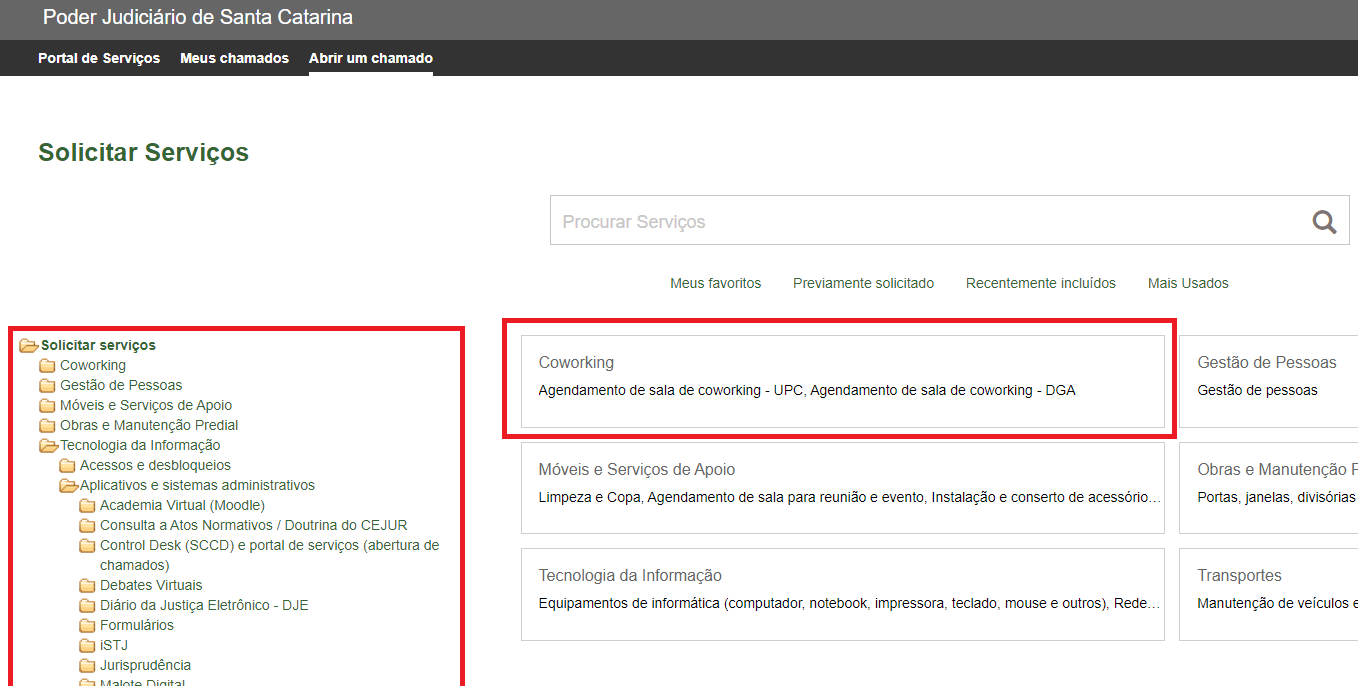Select Gestão de Pessoas in the tree
The width and height of the screenshot is (1358, 686).
121,385
